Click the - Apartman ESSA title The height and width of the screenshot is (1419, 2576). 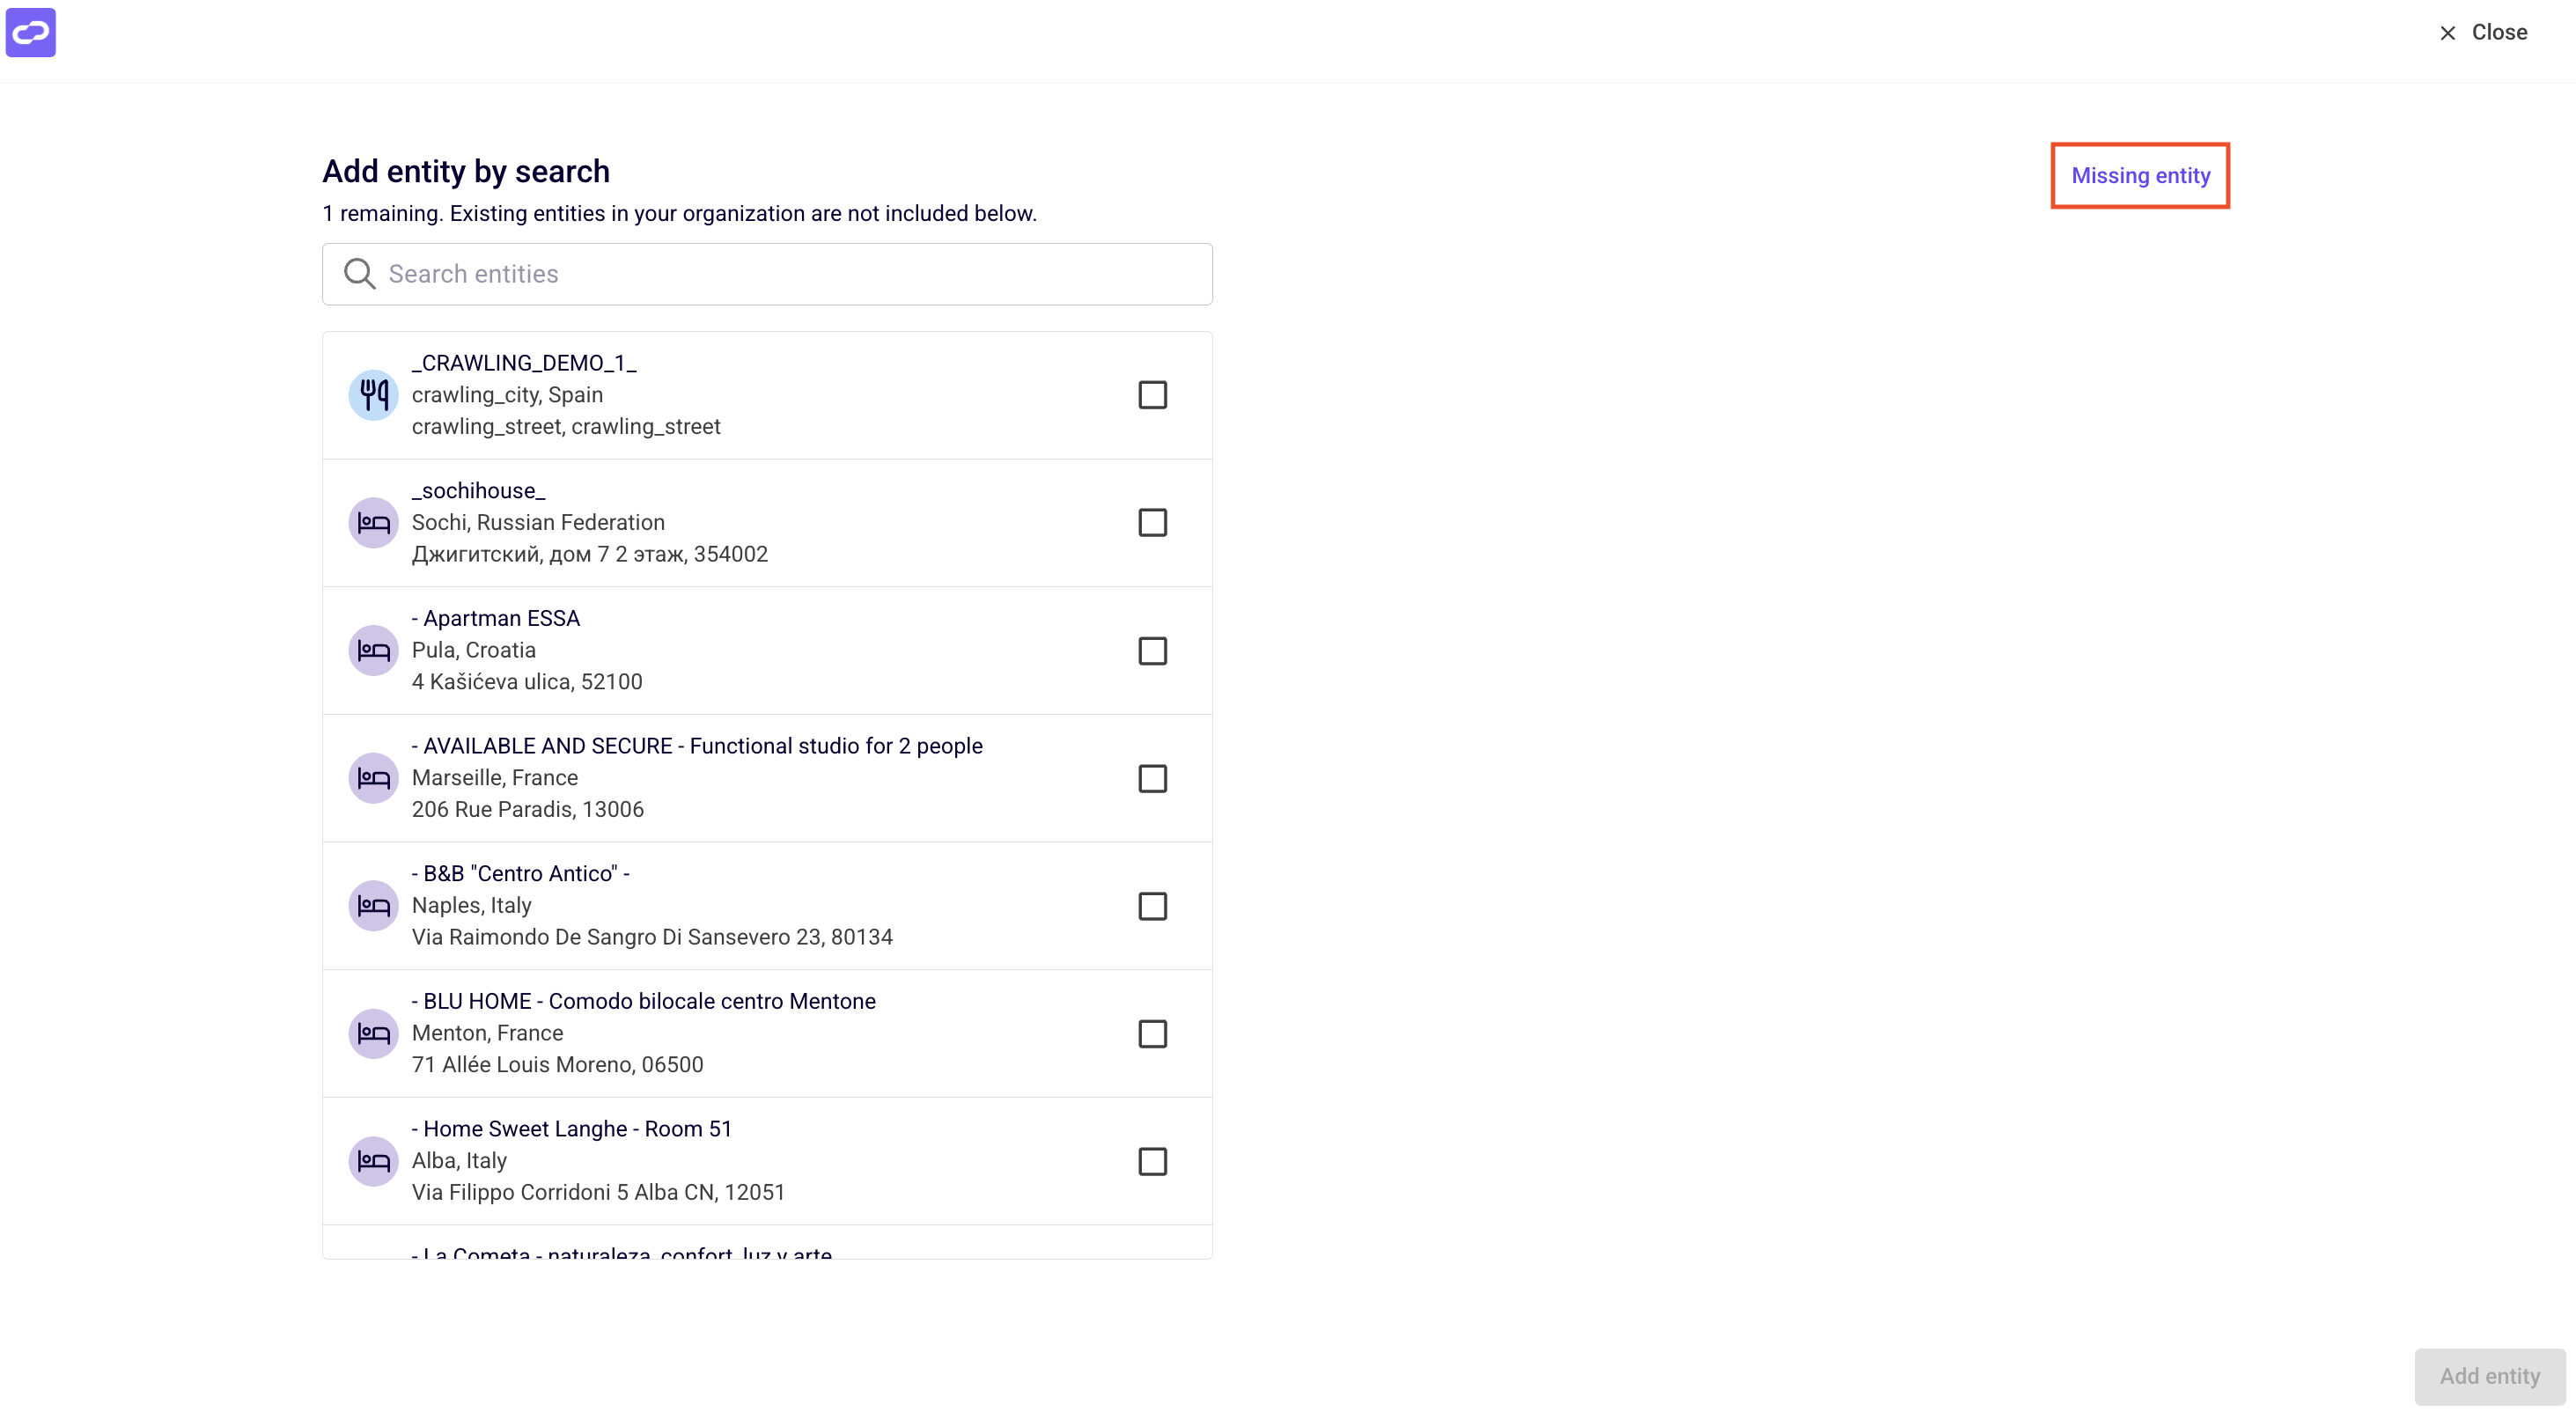tap(496, 618)
